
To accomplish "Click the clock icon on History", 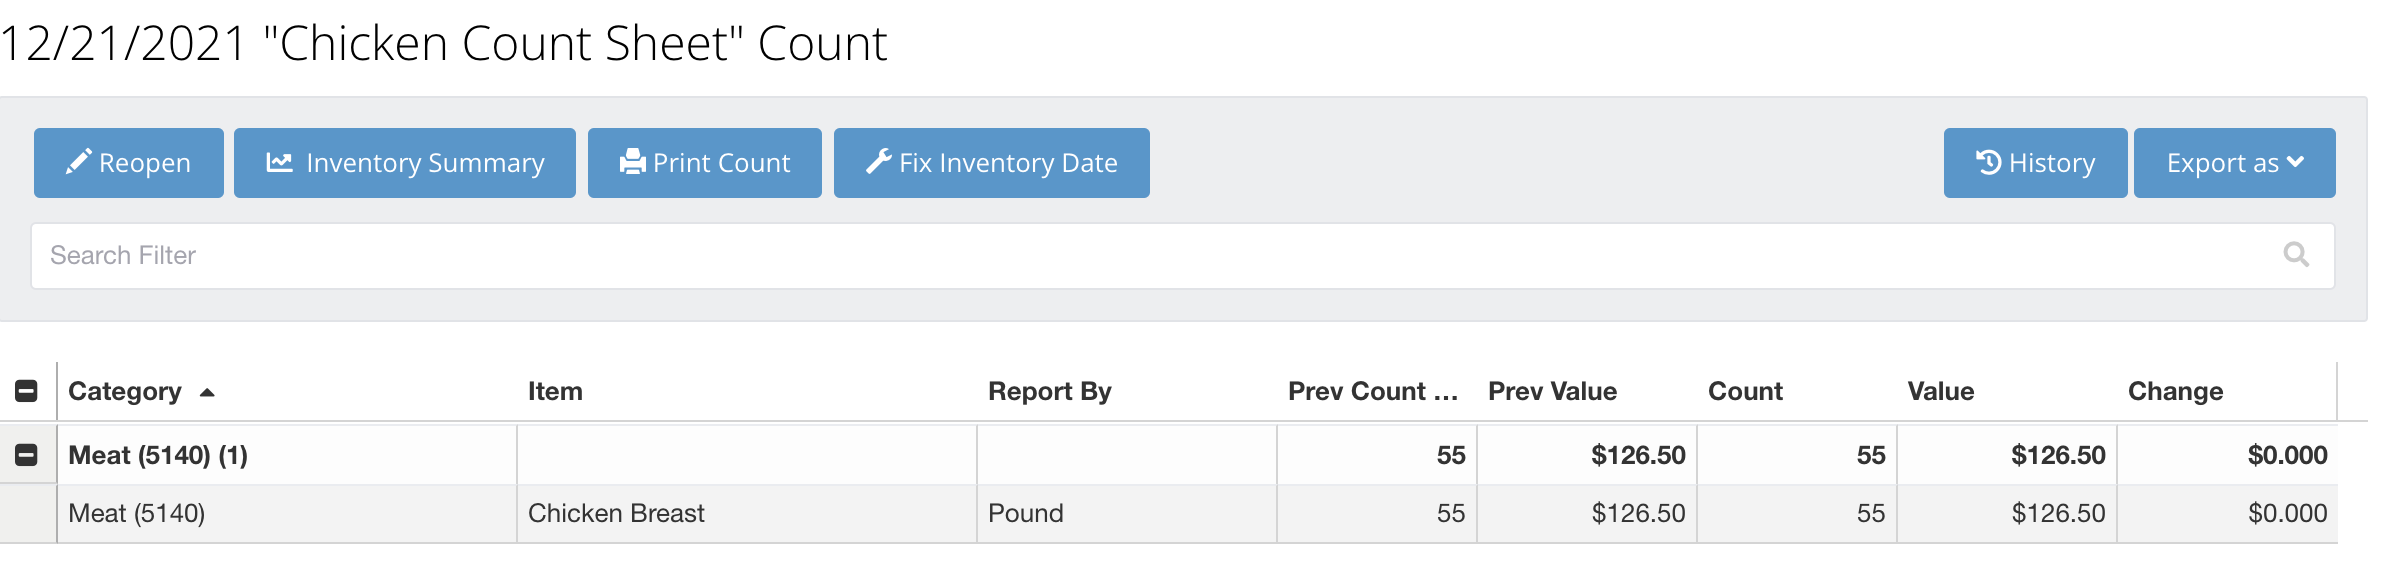I will pyautogui.click(x=1988, y=162).
